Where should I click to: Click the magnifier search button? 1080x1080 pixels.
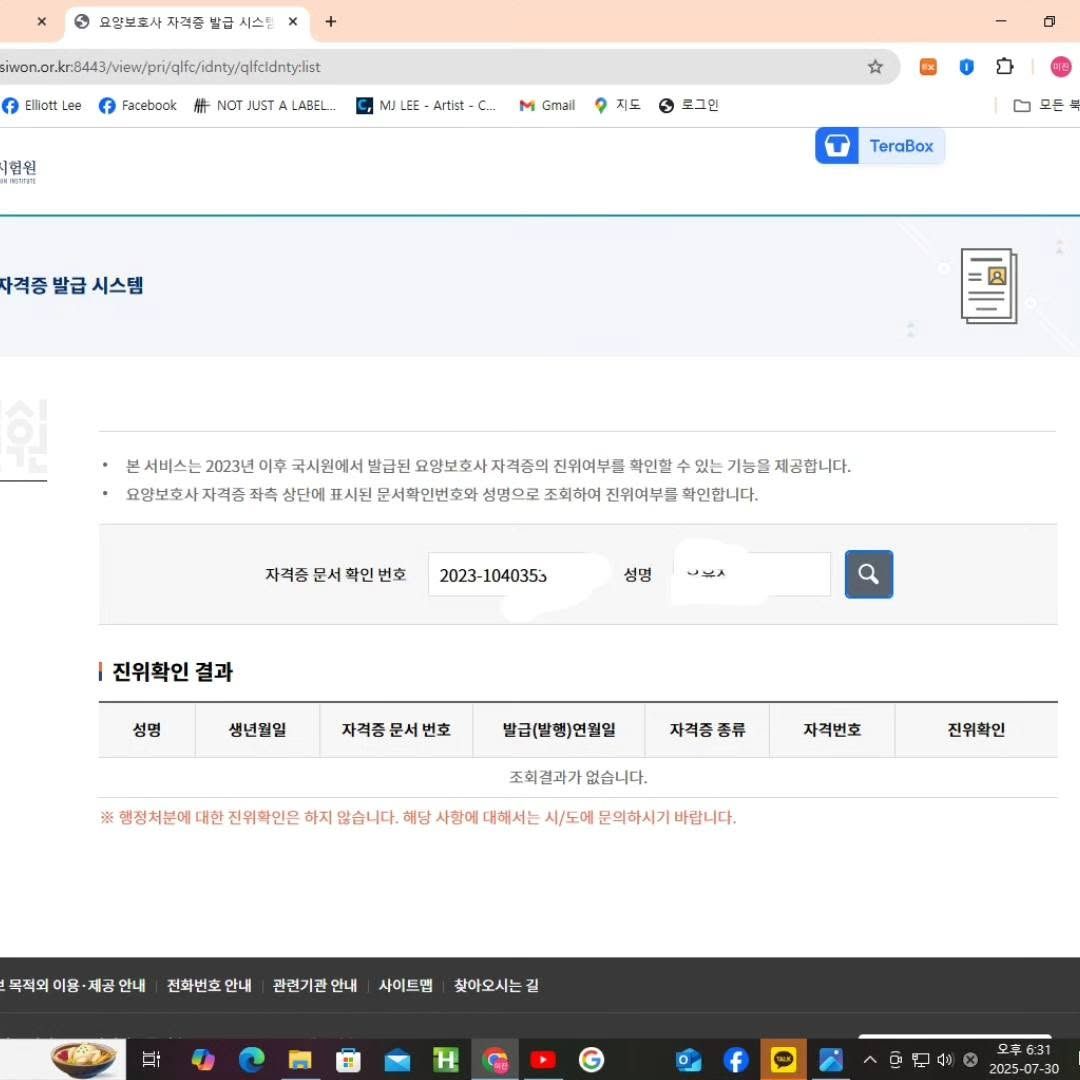869,574
